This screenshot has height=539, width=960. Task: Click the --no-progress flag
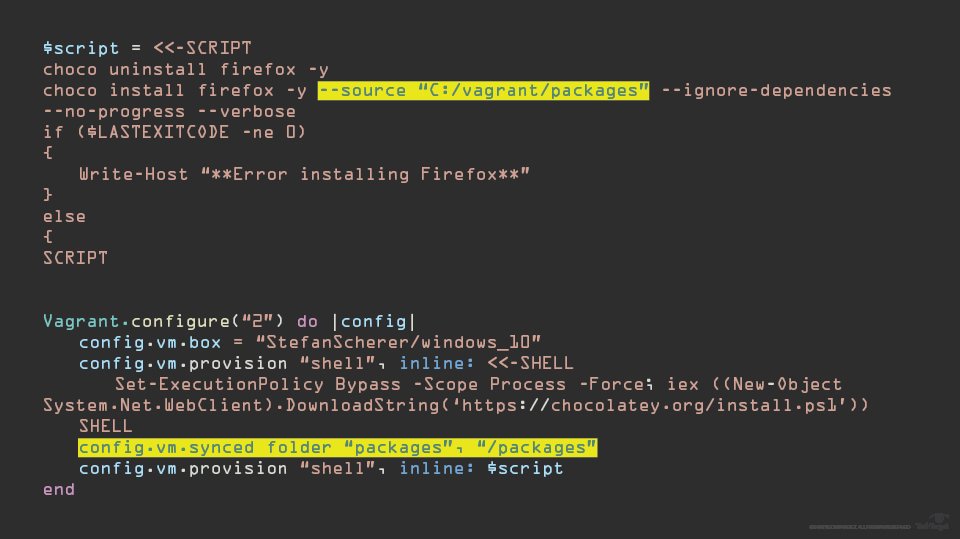click(114, 111)
